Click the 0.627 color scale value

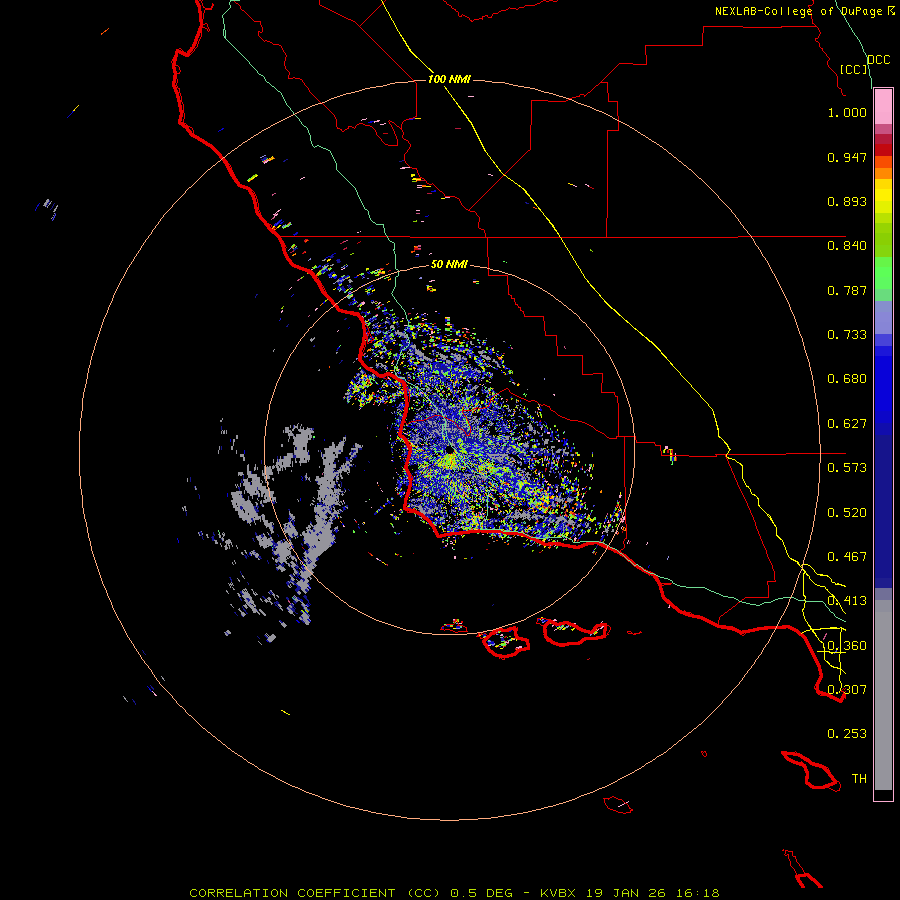pos(847,424)
